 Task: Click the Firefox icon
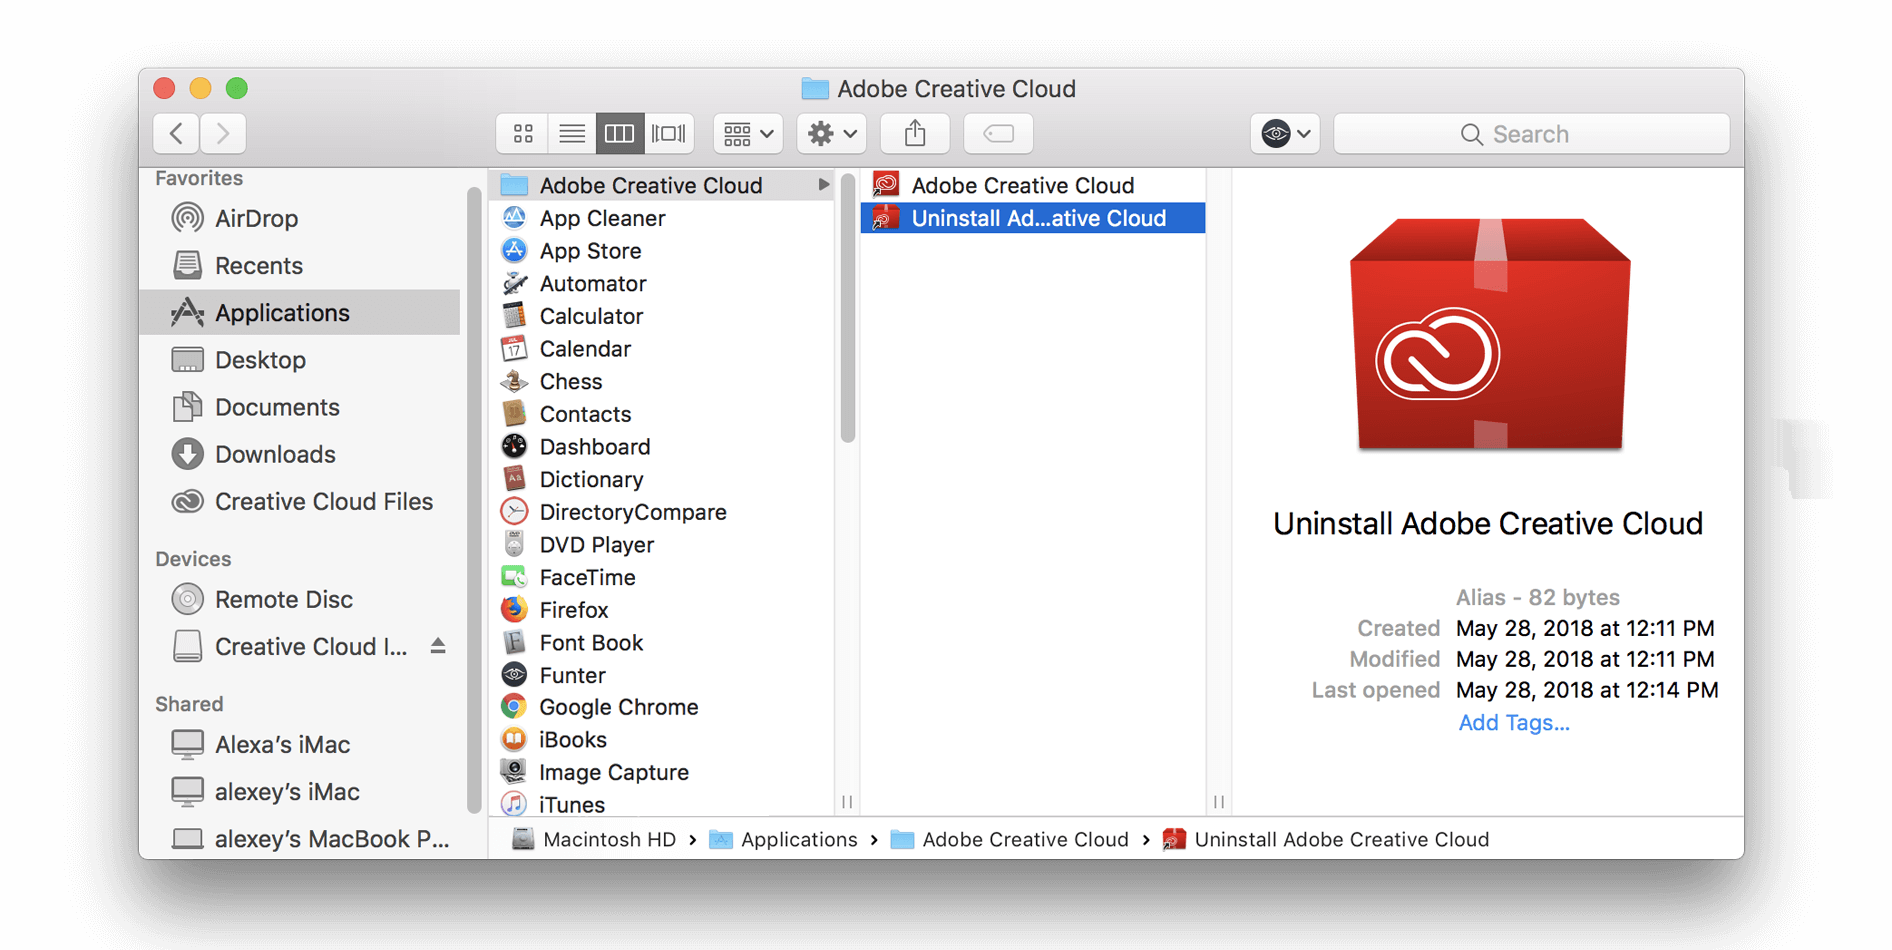(514, 609)
